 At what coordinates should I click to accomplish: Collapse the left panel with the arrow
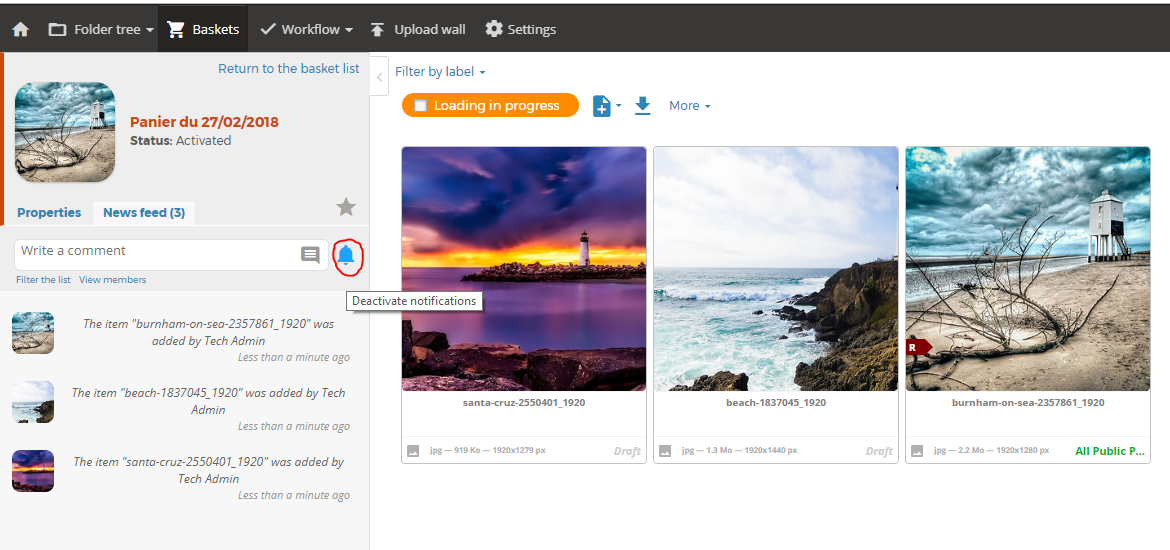tap(379, 76)
